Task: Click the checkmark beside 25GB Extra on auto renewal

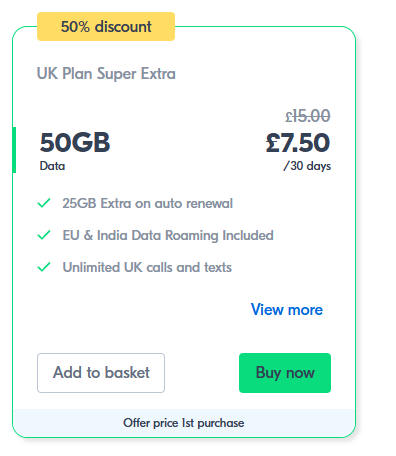Action: (x=44, y=203)
